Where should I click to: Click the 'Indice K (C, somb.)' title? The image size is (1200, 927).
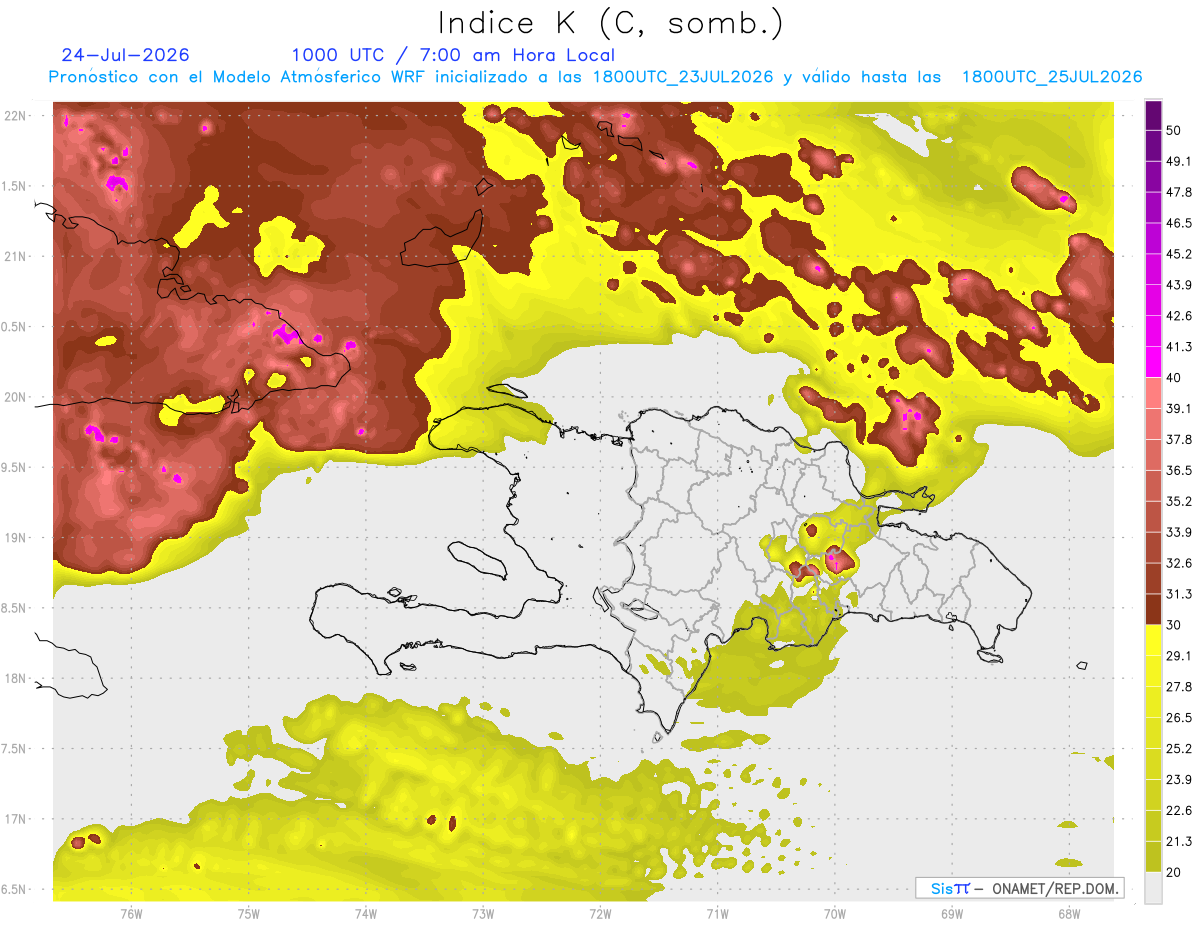[611, 23]
